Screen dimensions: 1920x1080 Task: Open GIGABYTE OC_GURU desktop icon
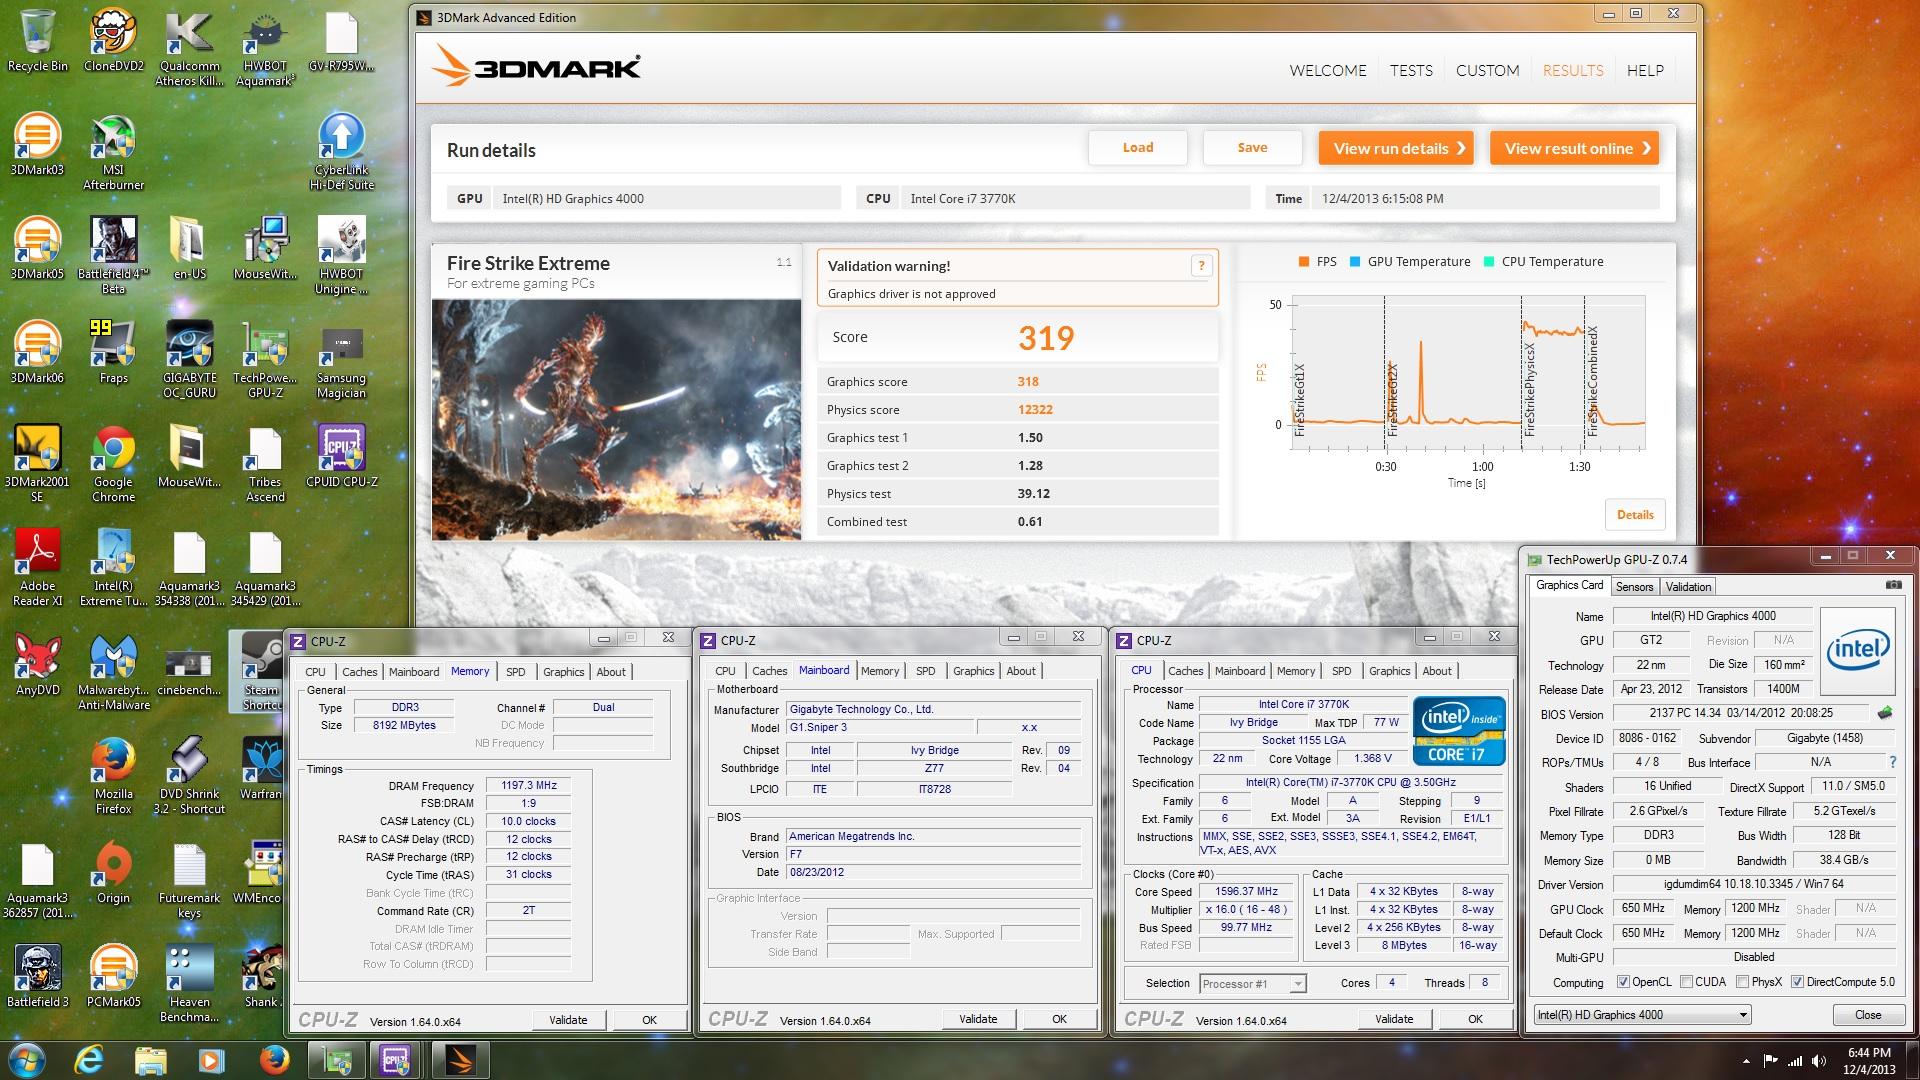[x=189, y=361]
